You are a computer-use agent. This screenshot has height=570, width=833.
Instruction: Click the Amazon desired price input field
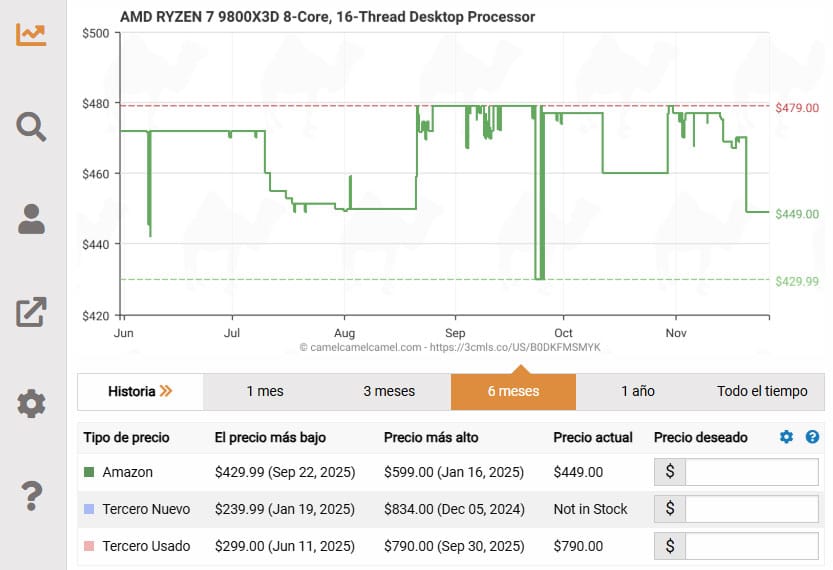click(x=751, y=472)
